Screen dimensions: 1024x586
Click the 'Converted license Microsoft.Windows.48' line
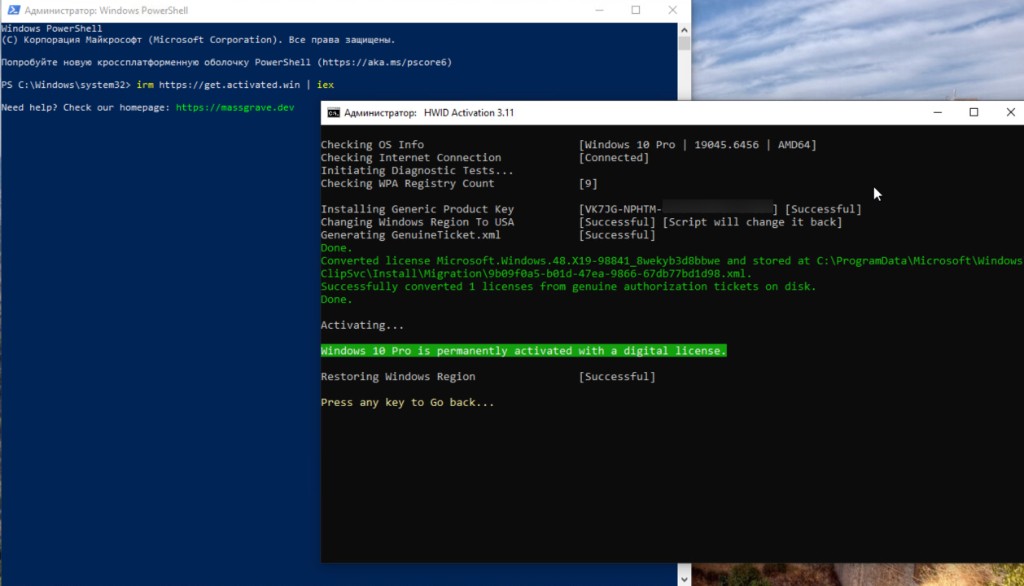(672, 261)
